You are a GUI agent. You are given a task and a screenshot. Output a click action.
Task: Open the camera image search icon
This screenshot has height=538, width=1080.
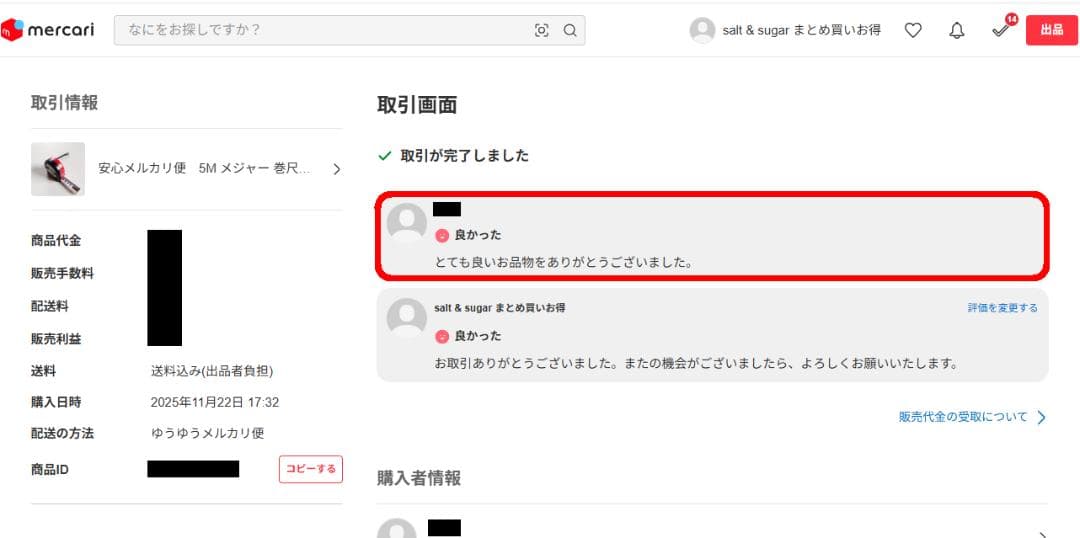pyautogui.click(x=542, y=30)
